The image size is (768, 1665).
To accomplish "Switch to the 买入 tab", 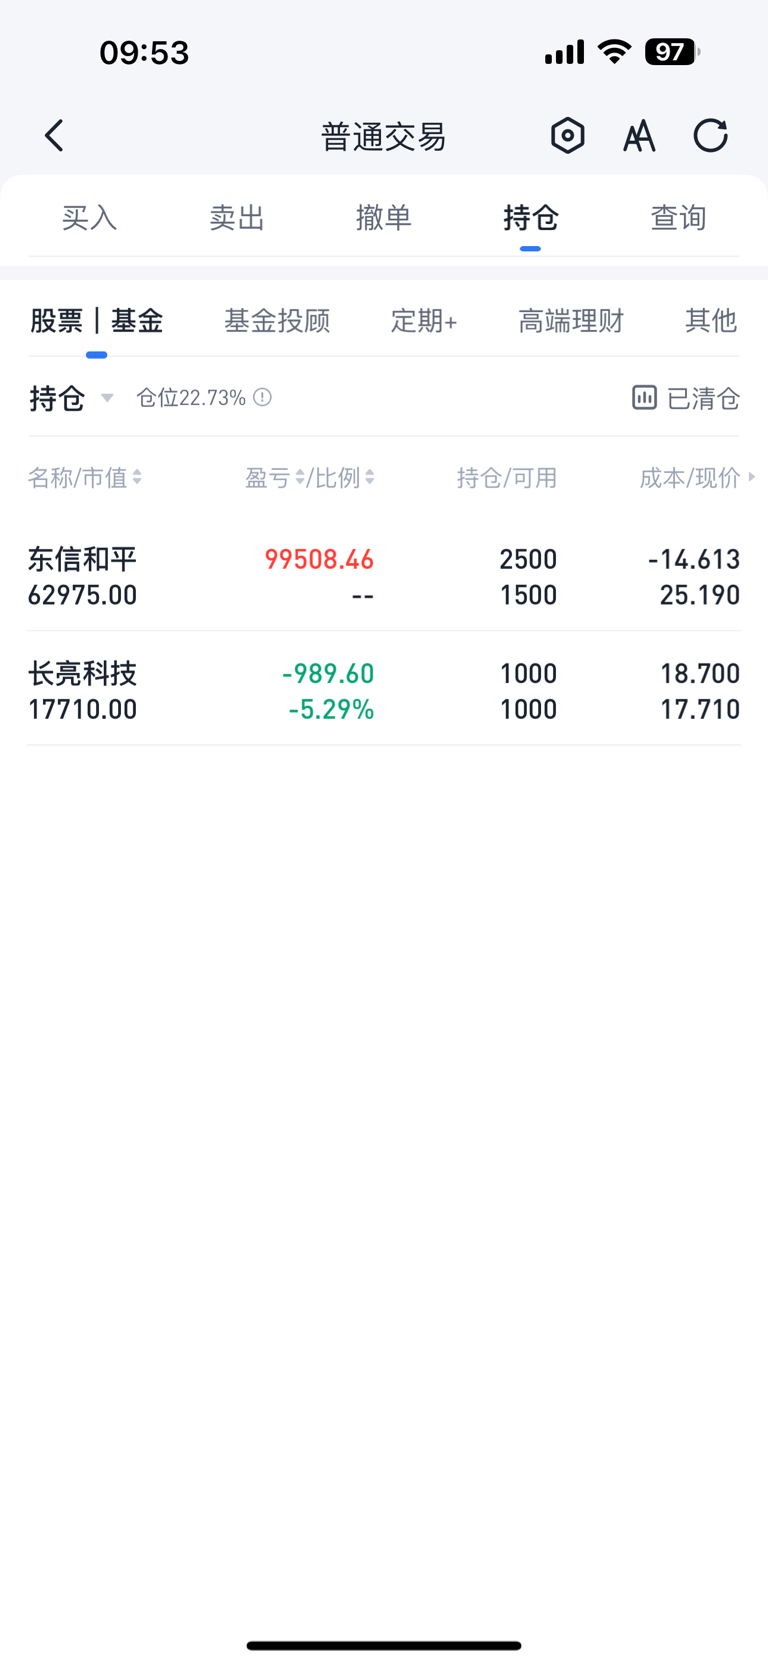I will (x=89, y=217).
